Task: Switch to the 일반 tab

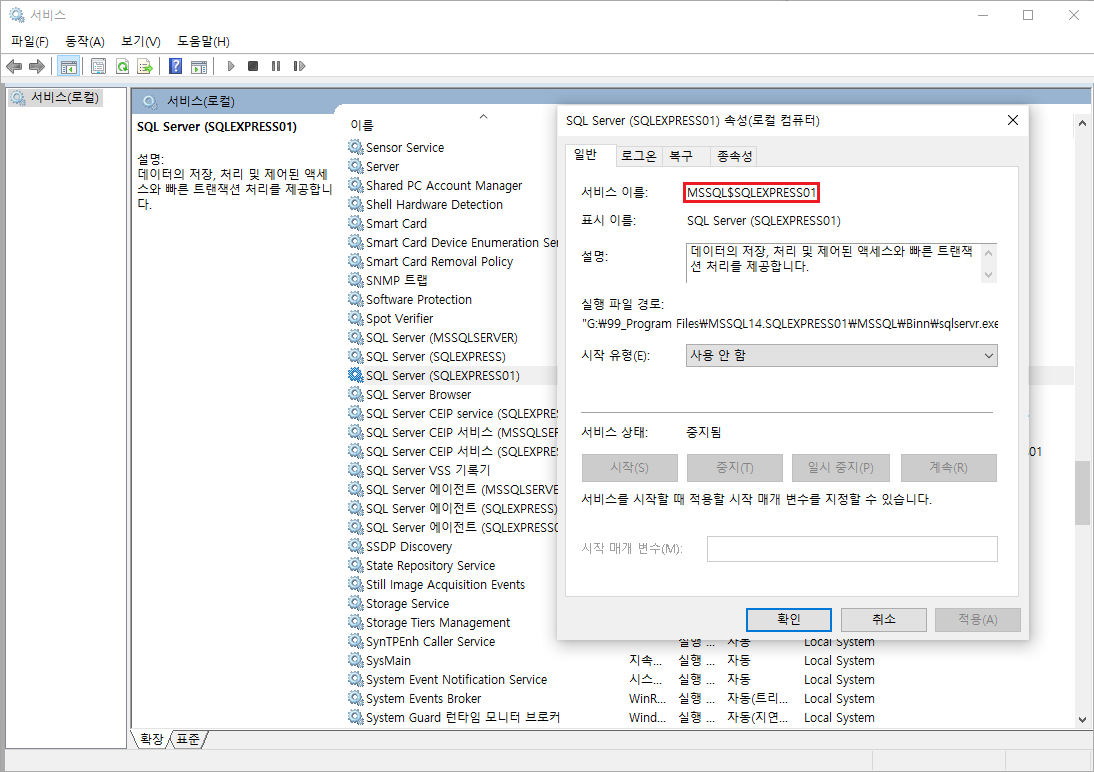Action: (x=585, y=155)
